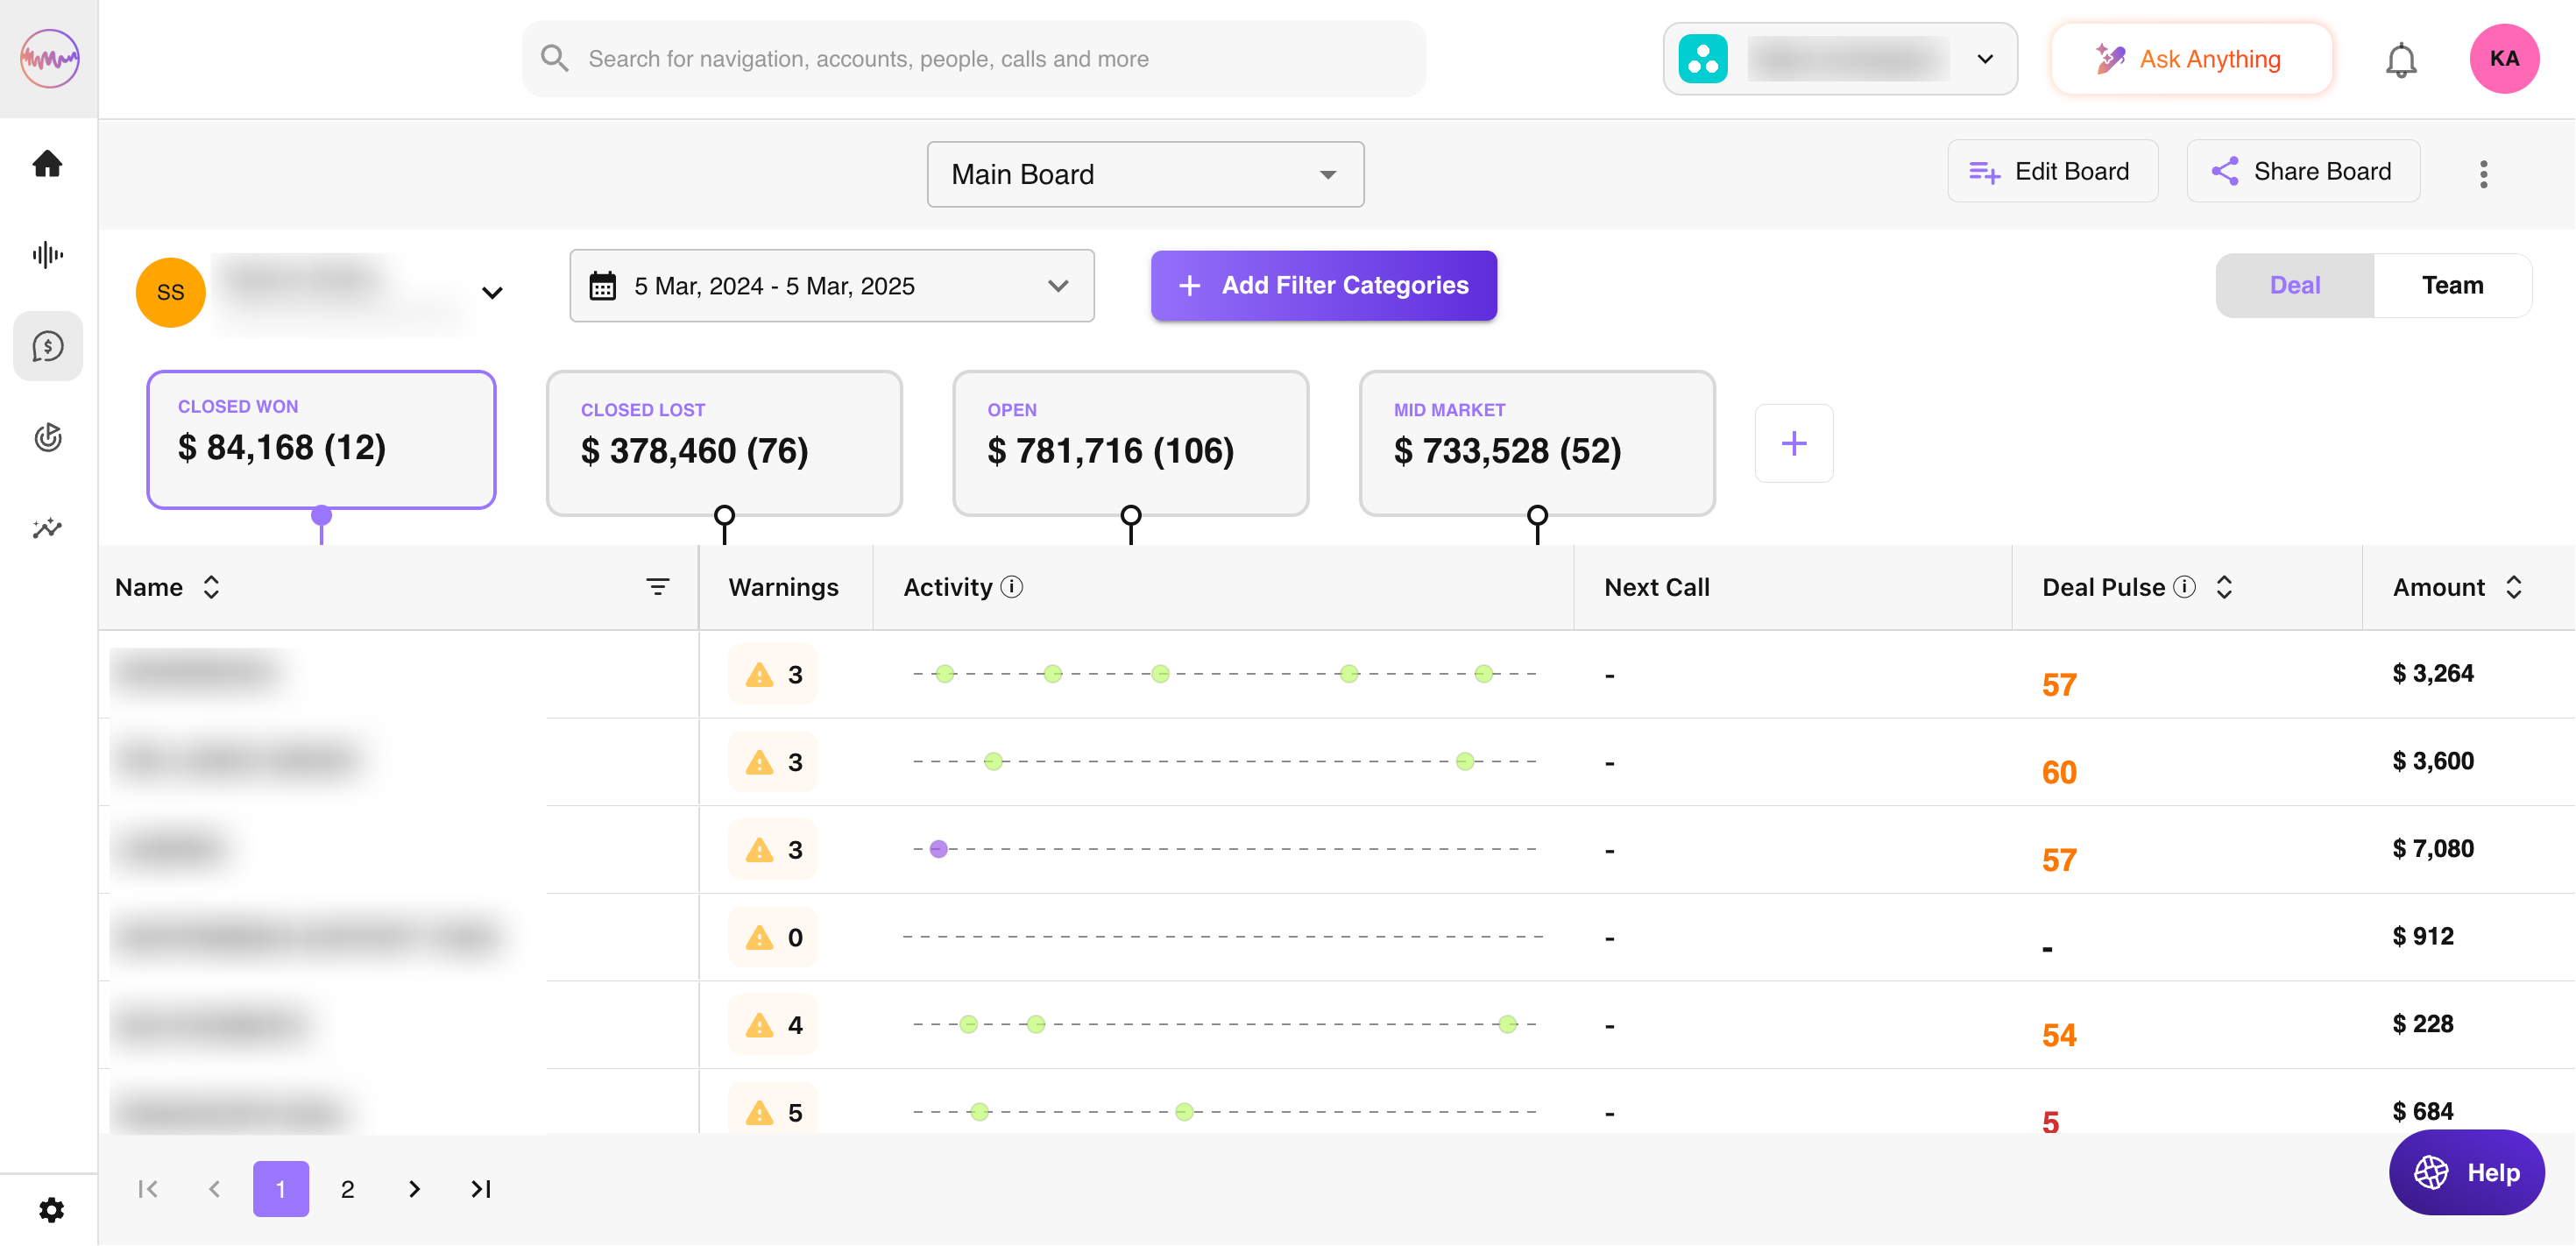Open the three-dot board options menu
The image size is (2576, 1246).
pyautogui.click(x=2483, y=174)
